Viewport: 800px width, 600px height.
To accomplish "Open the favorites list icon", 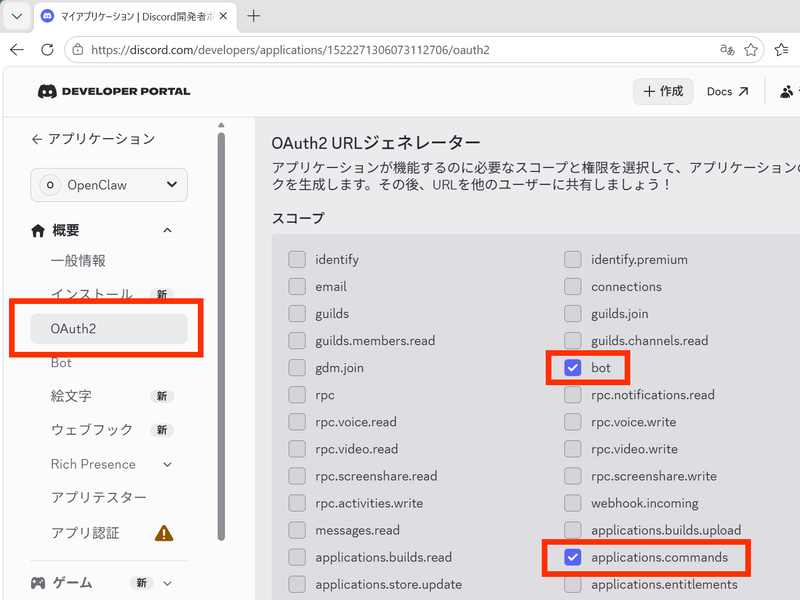I will [x=781, y=49].
